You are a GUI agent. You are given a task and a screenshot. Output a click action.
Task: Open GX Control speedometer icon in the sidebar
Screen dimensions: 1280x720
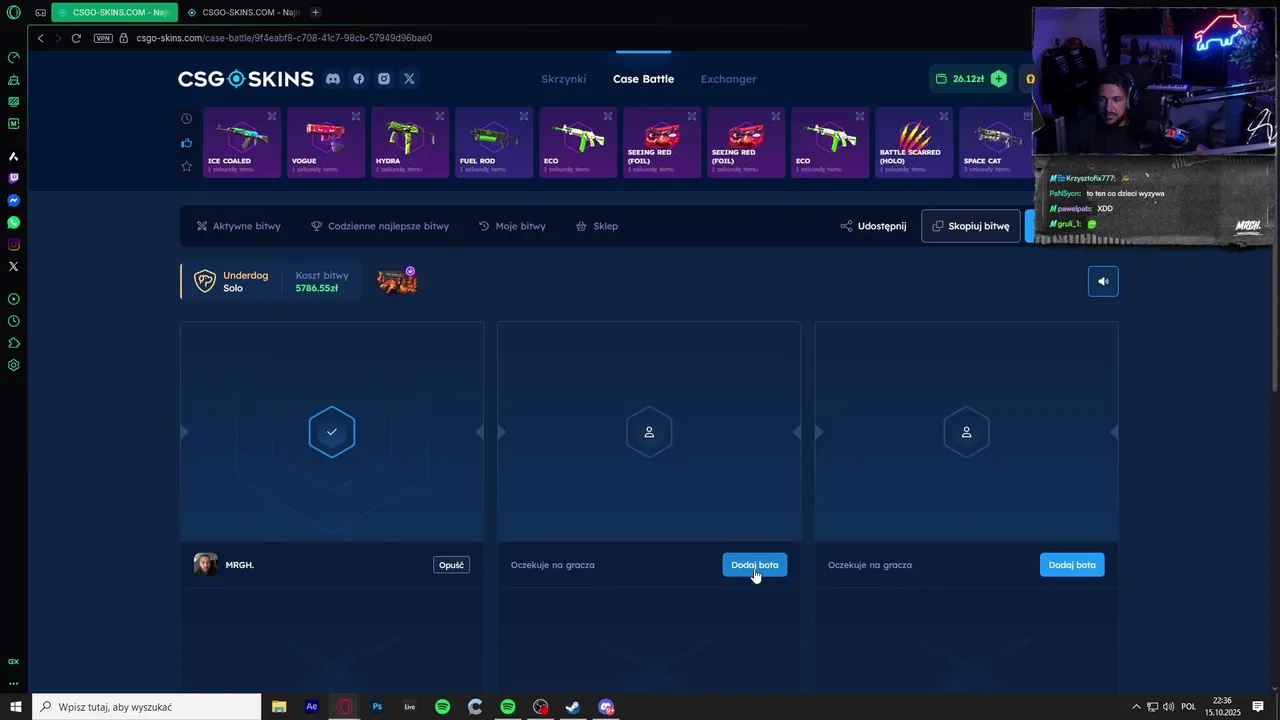click(x=14, y=57)
